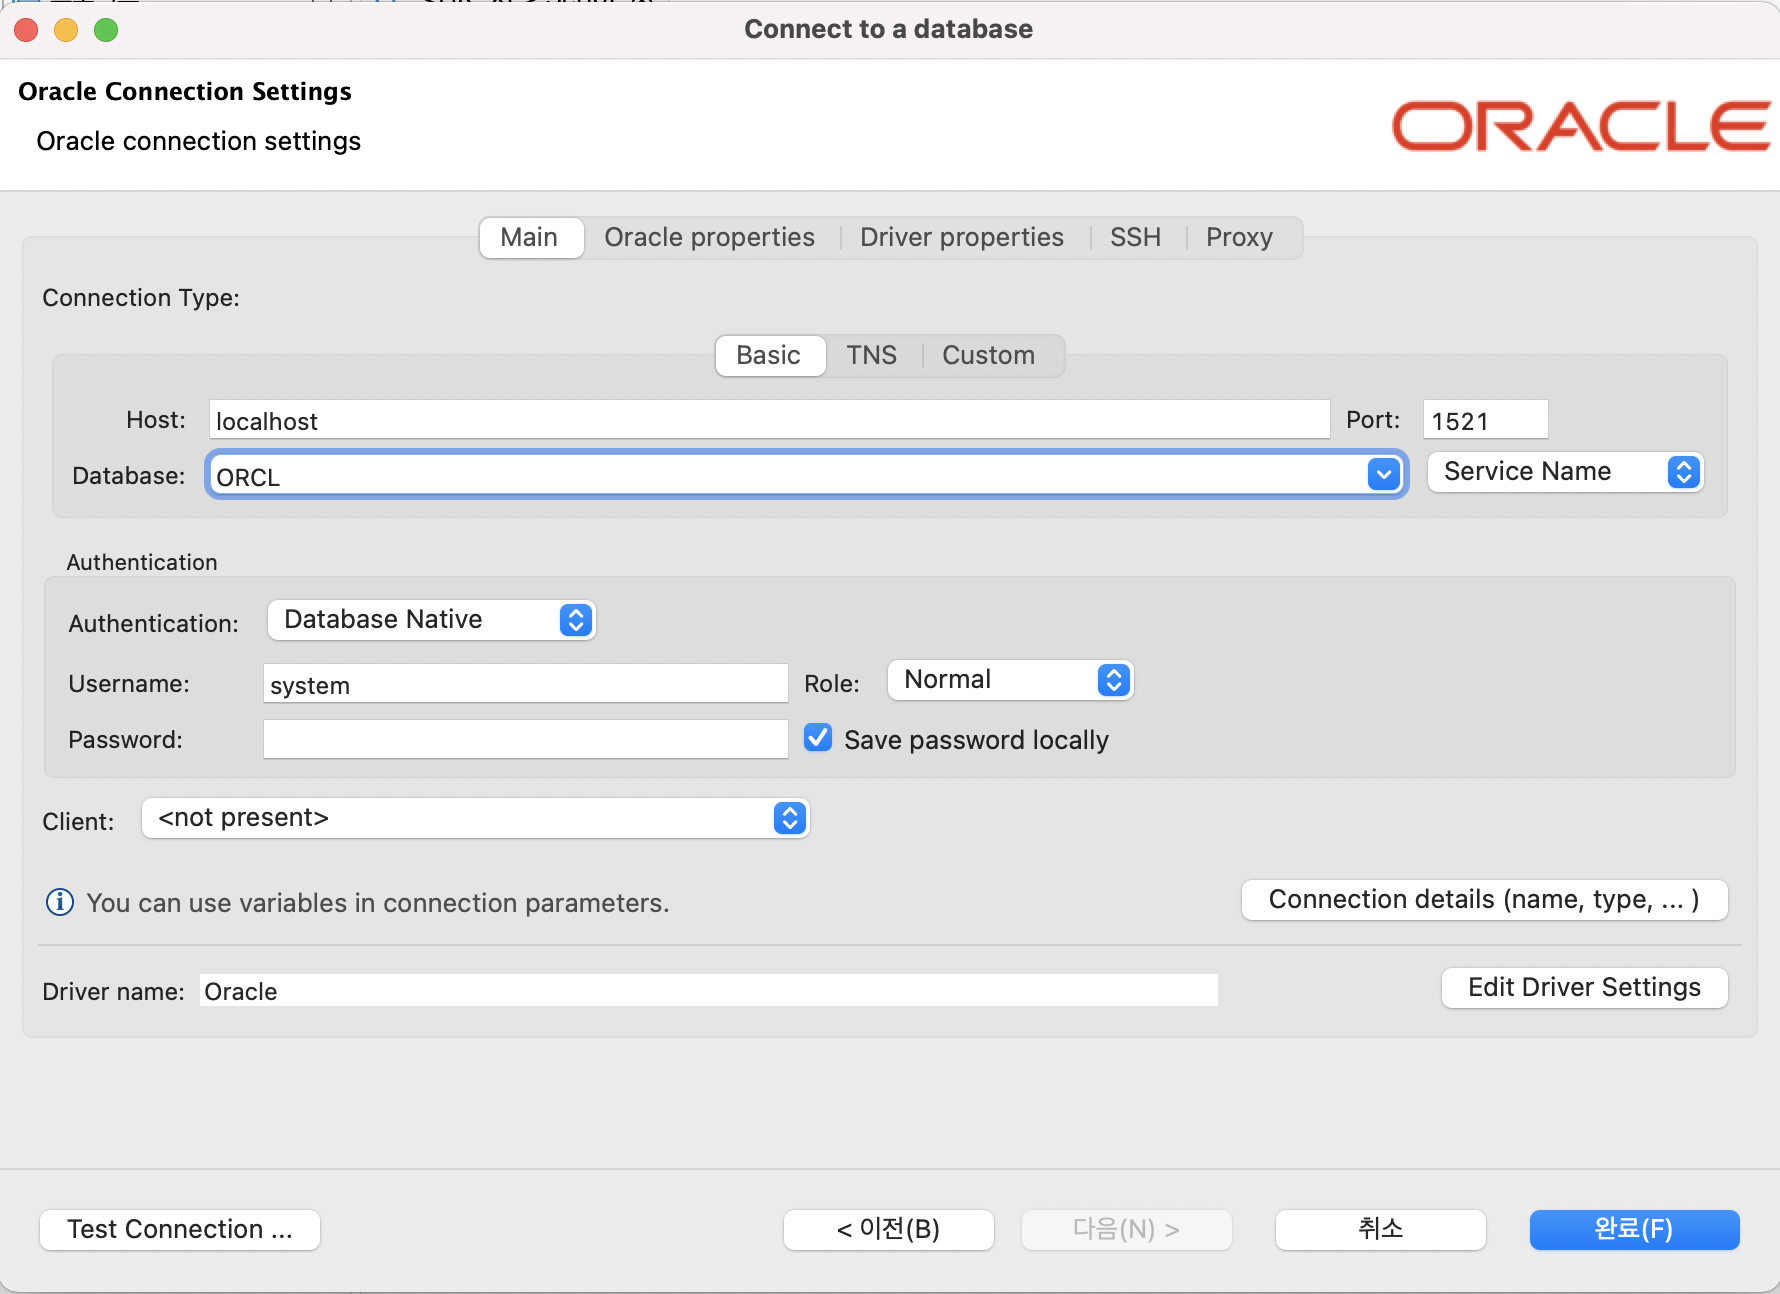Click the 취소 cancel button
Viewport: 1780px width, 1294px height.
1381,1229
